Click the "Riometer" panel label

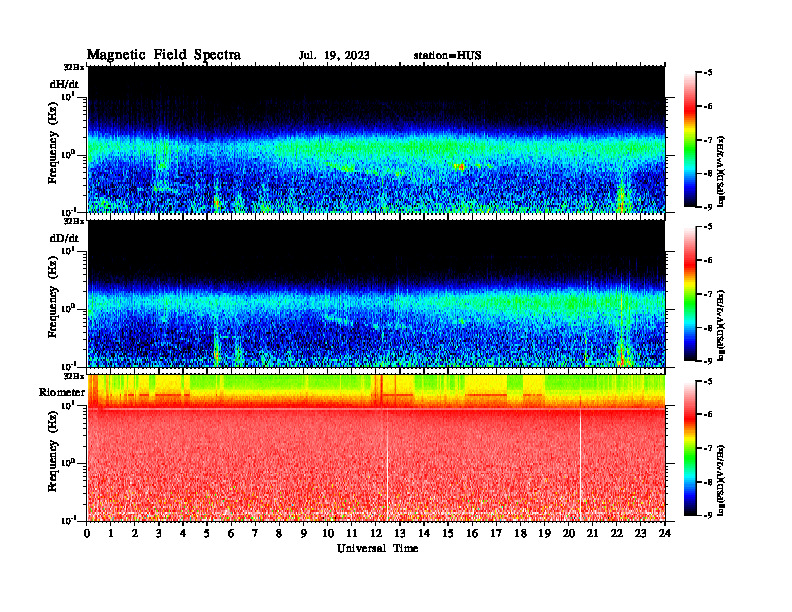[x=62, y=392]
